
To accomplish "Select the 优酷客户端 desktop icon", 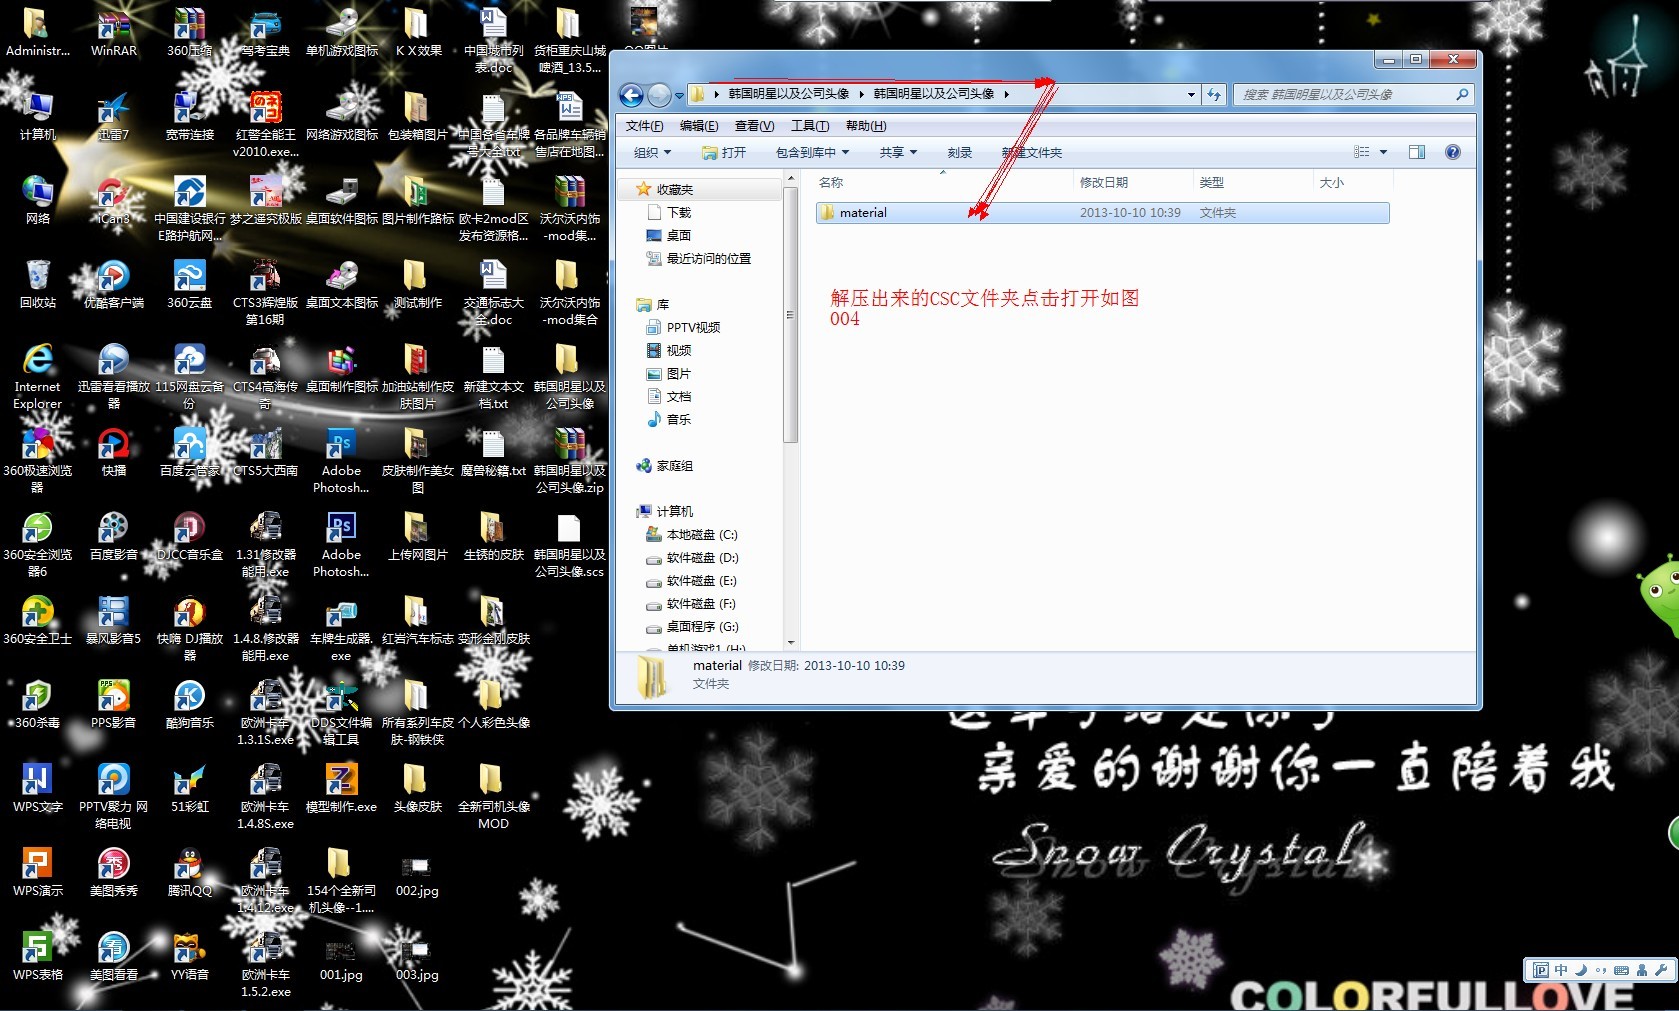I will point(114,284).
